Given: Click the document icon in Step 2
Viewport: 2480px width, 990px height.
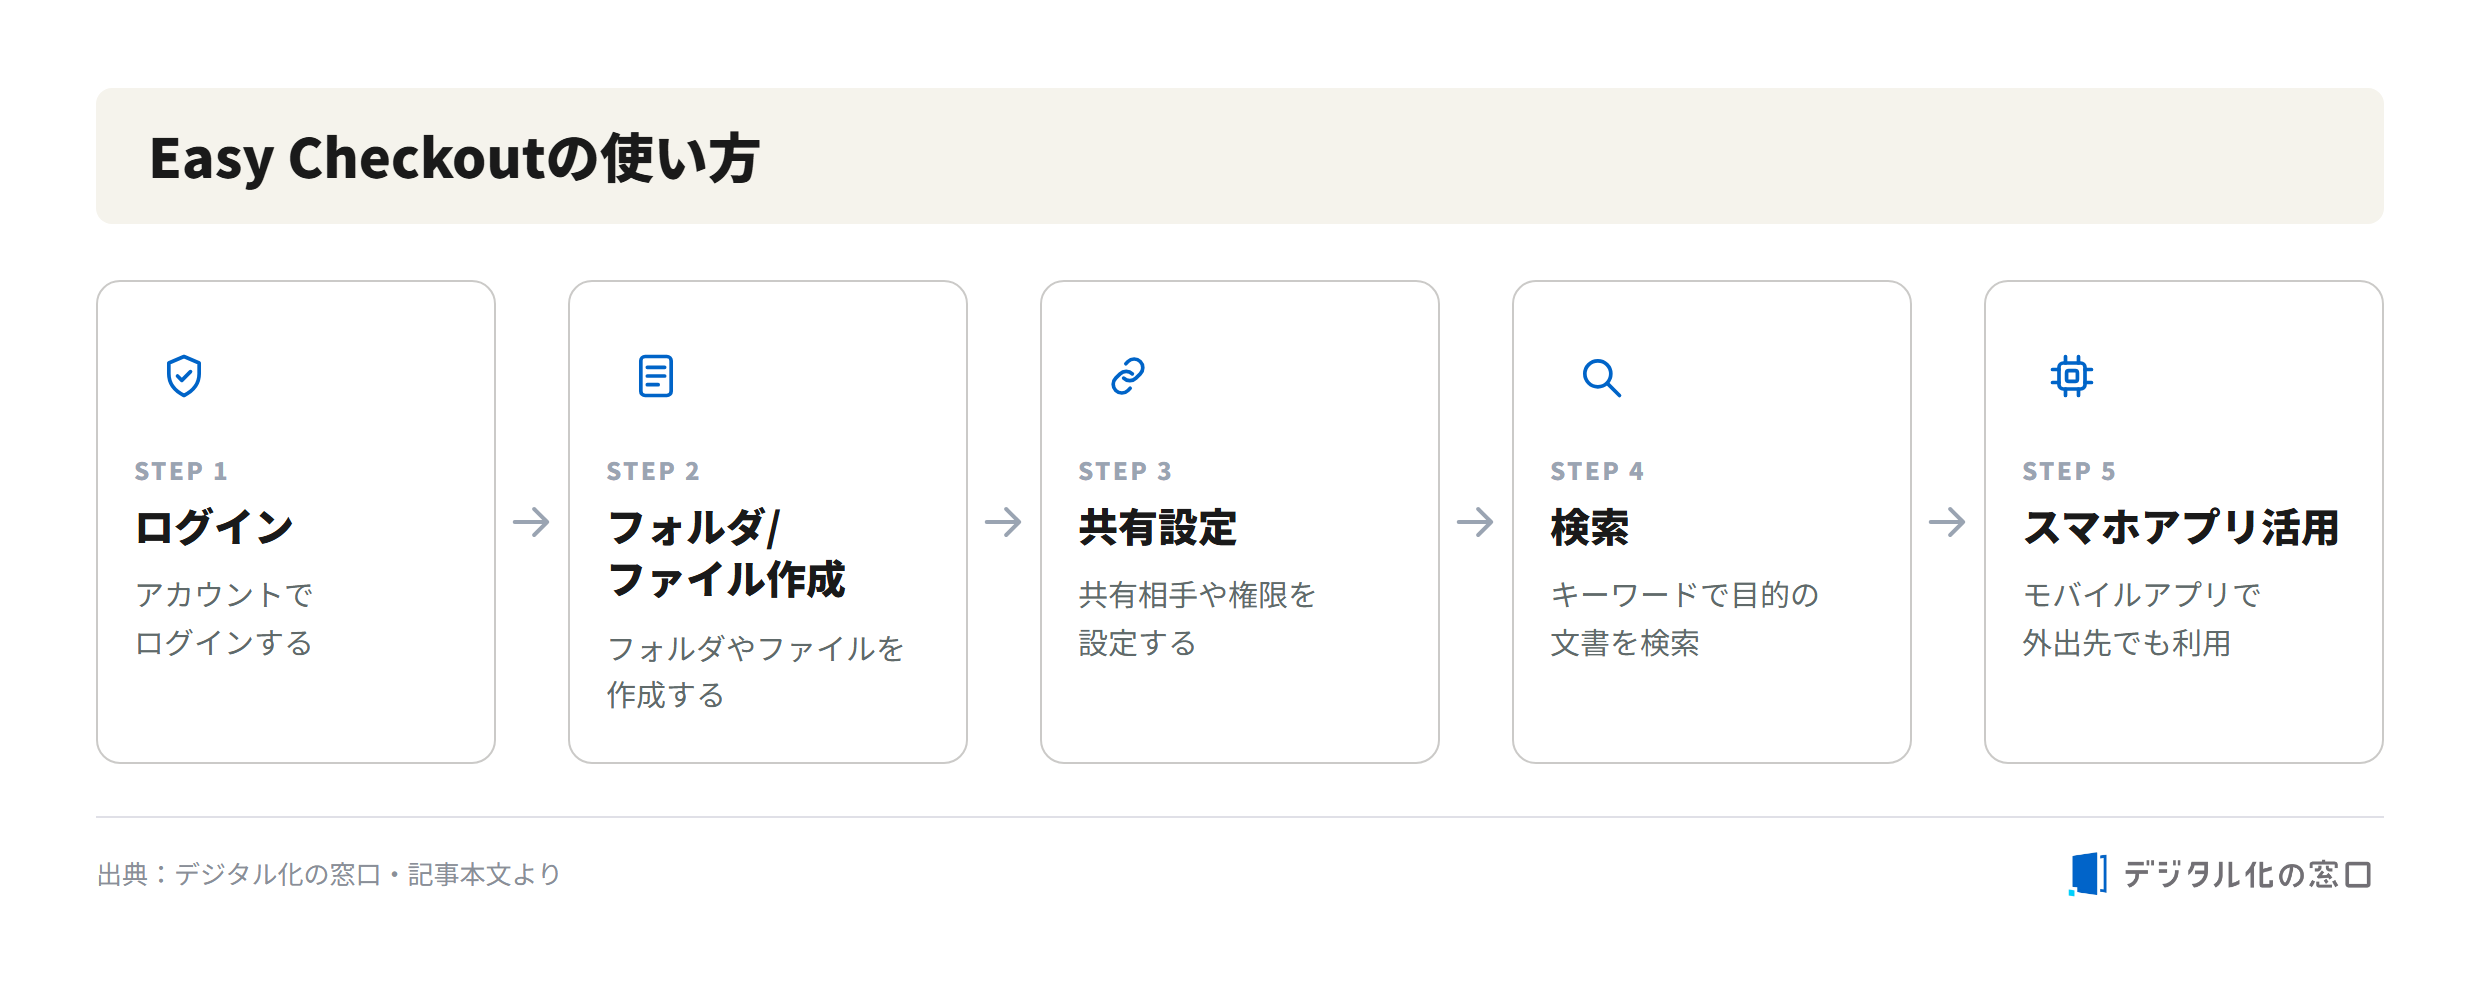Looking at the screenshot, I should point(656,376).
